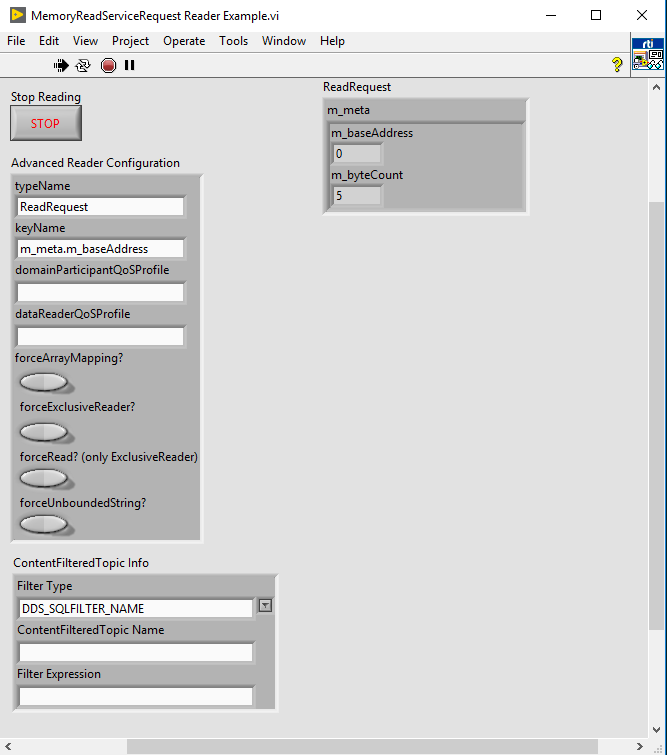Screen dimensions: 667x755
Task: Click the ContentFilteredTopic Info label
Action: 81,563
